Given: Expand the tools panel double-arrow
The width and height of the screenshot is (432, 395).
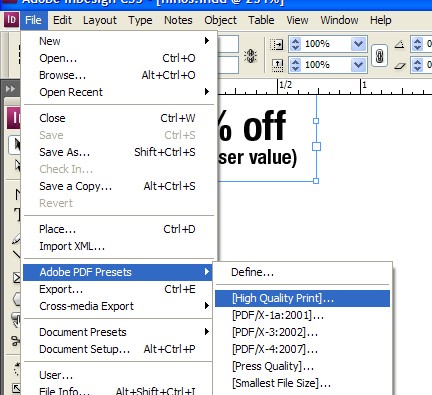Looking at the screenshot, I should point(10,89).
